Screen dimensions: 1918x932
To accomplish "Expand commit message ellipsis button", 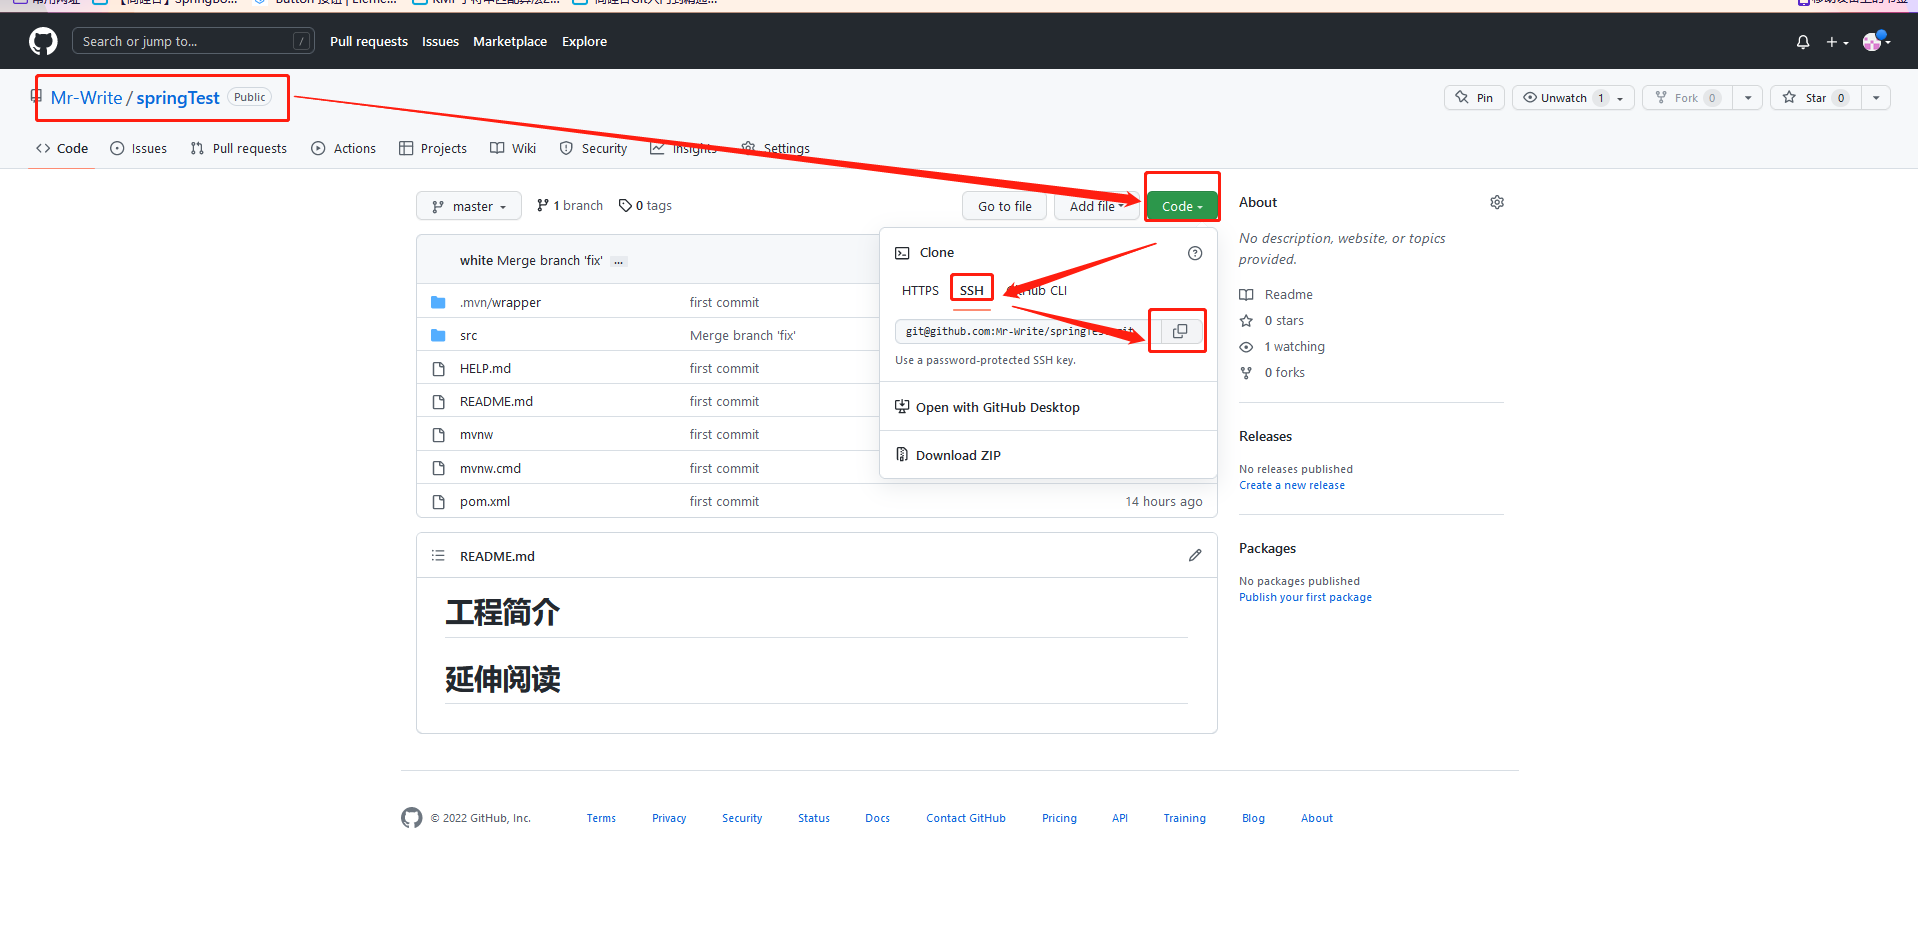I will 619,262.
